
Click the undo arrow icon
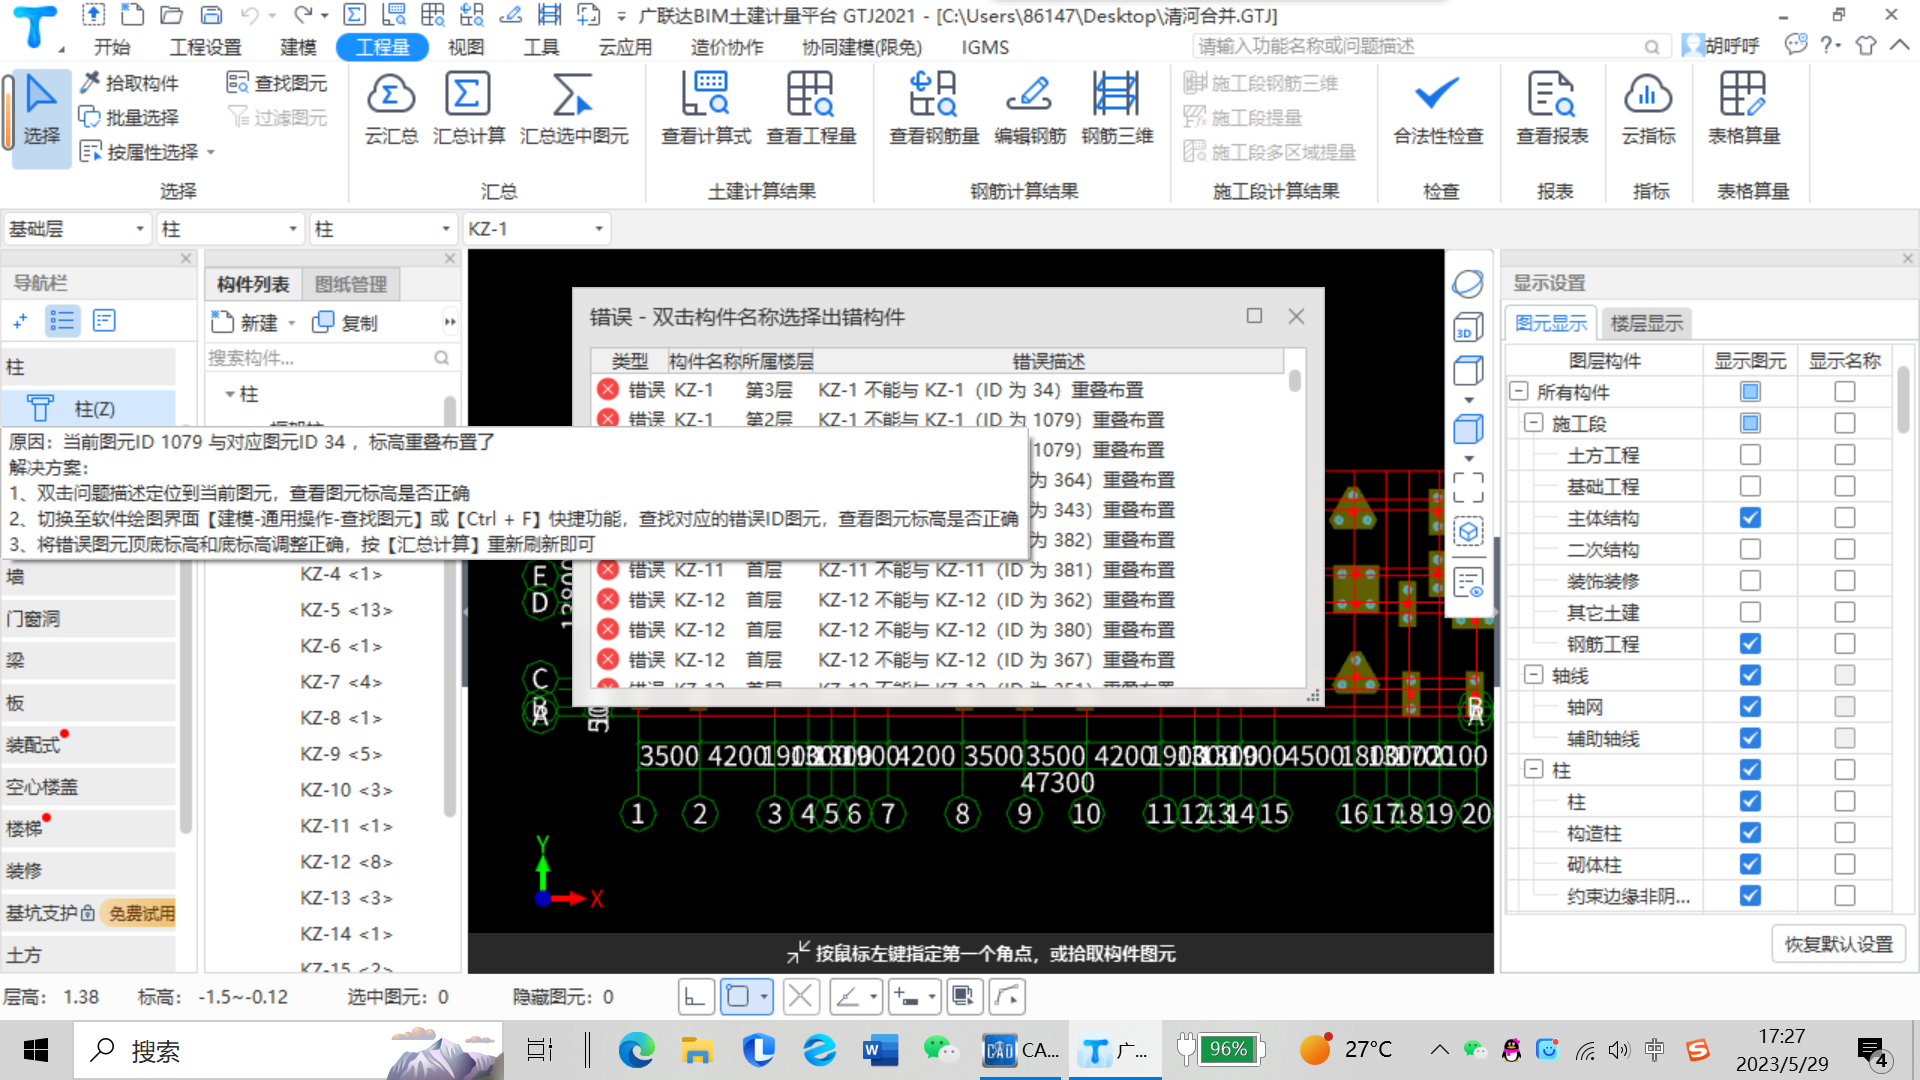click(249, 15)
